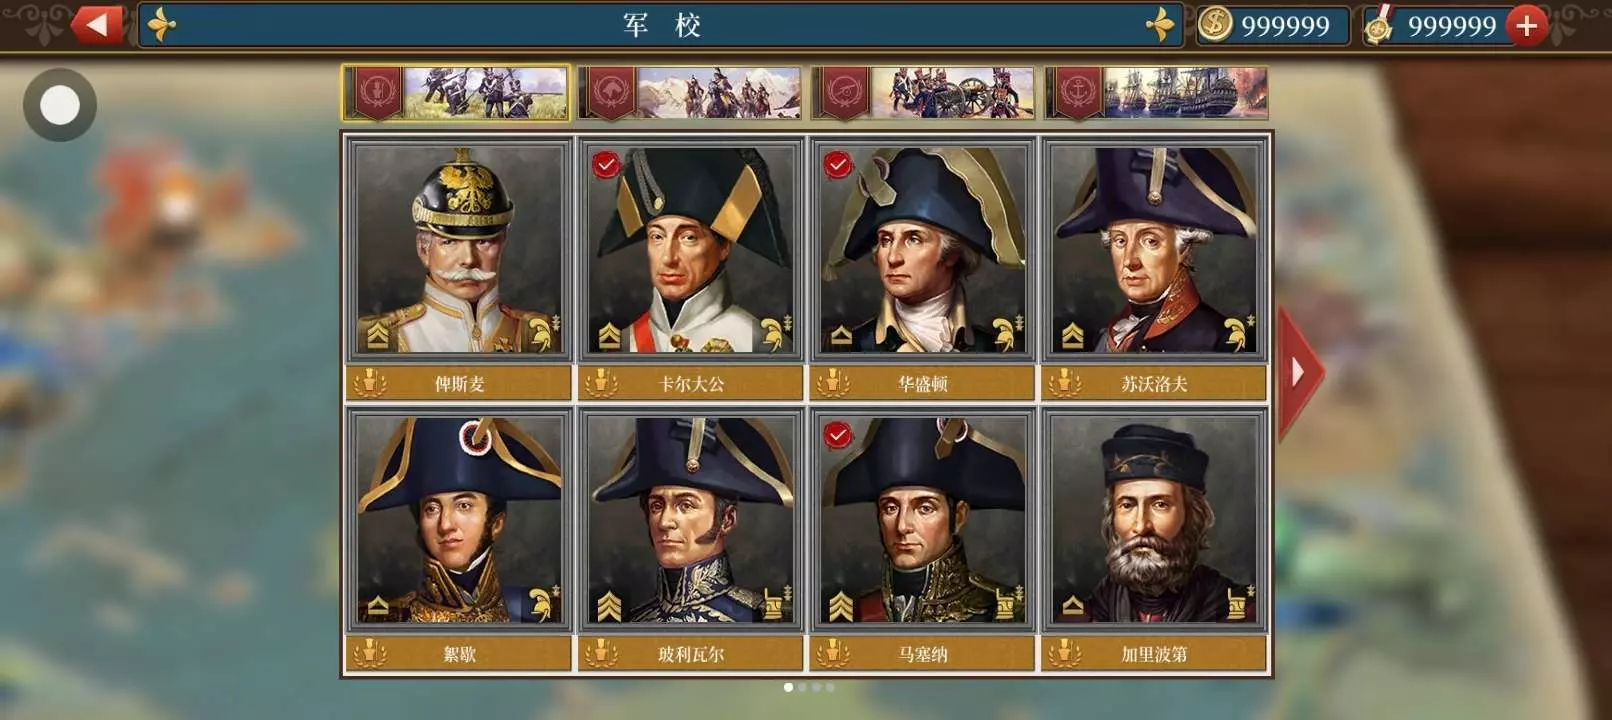Toggle the red checkmark on 华盛顿
This screenshot has height=720, width=1612.
pyautogui.click(x=838, y=165)
